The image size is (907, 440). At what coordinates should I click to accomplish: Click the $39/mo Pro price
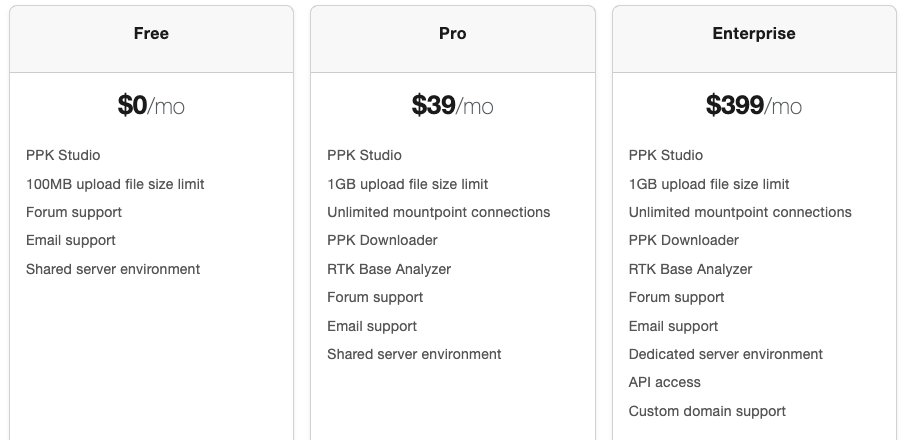click(x=452, y=105)
